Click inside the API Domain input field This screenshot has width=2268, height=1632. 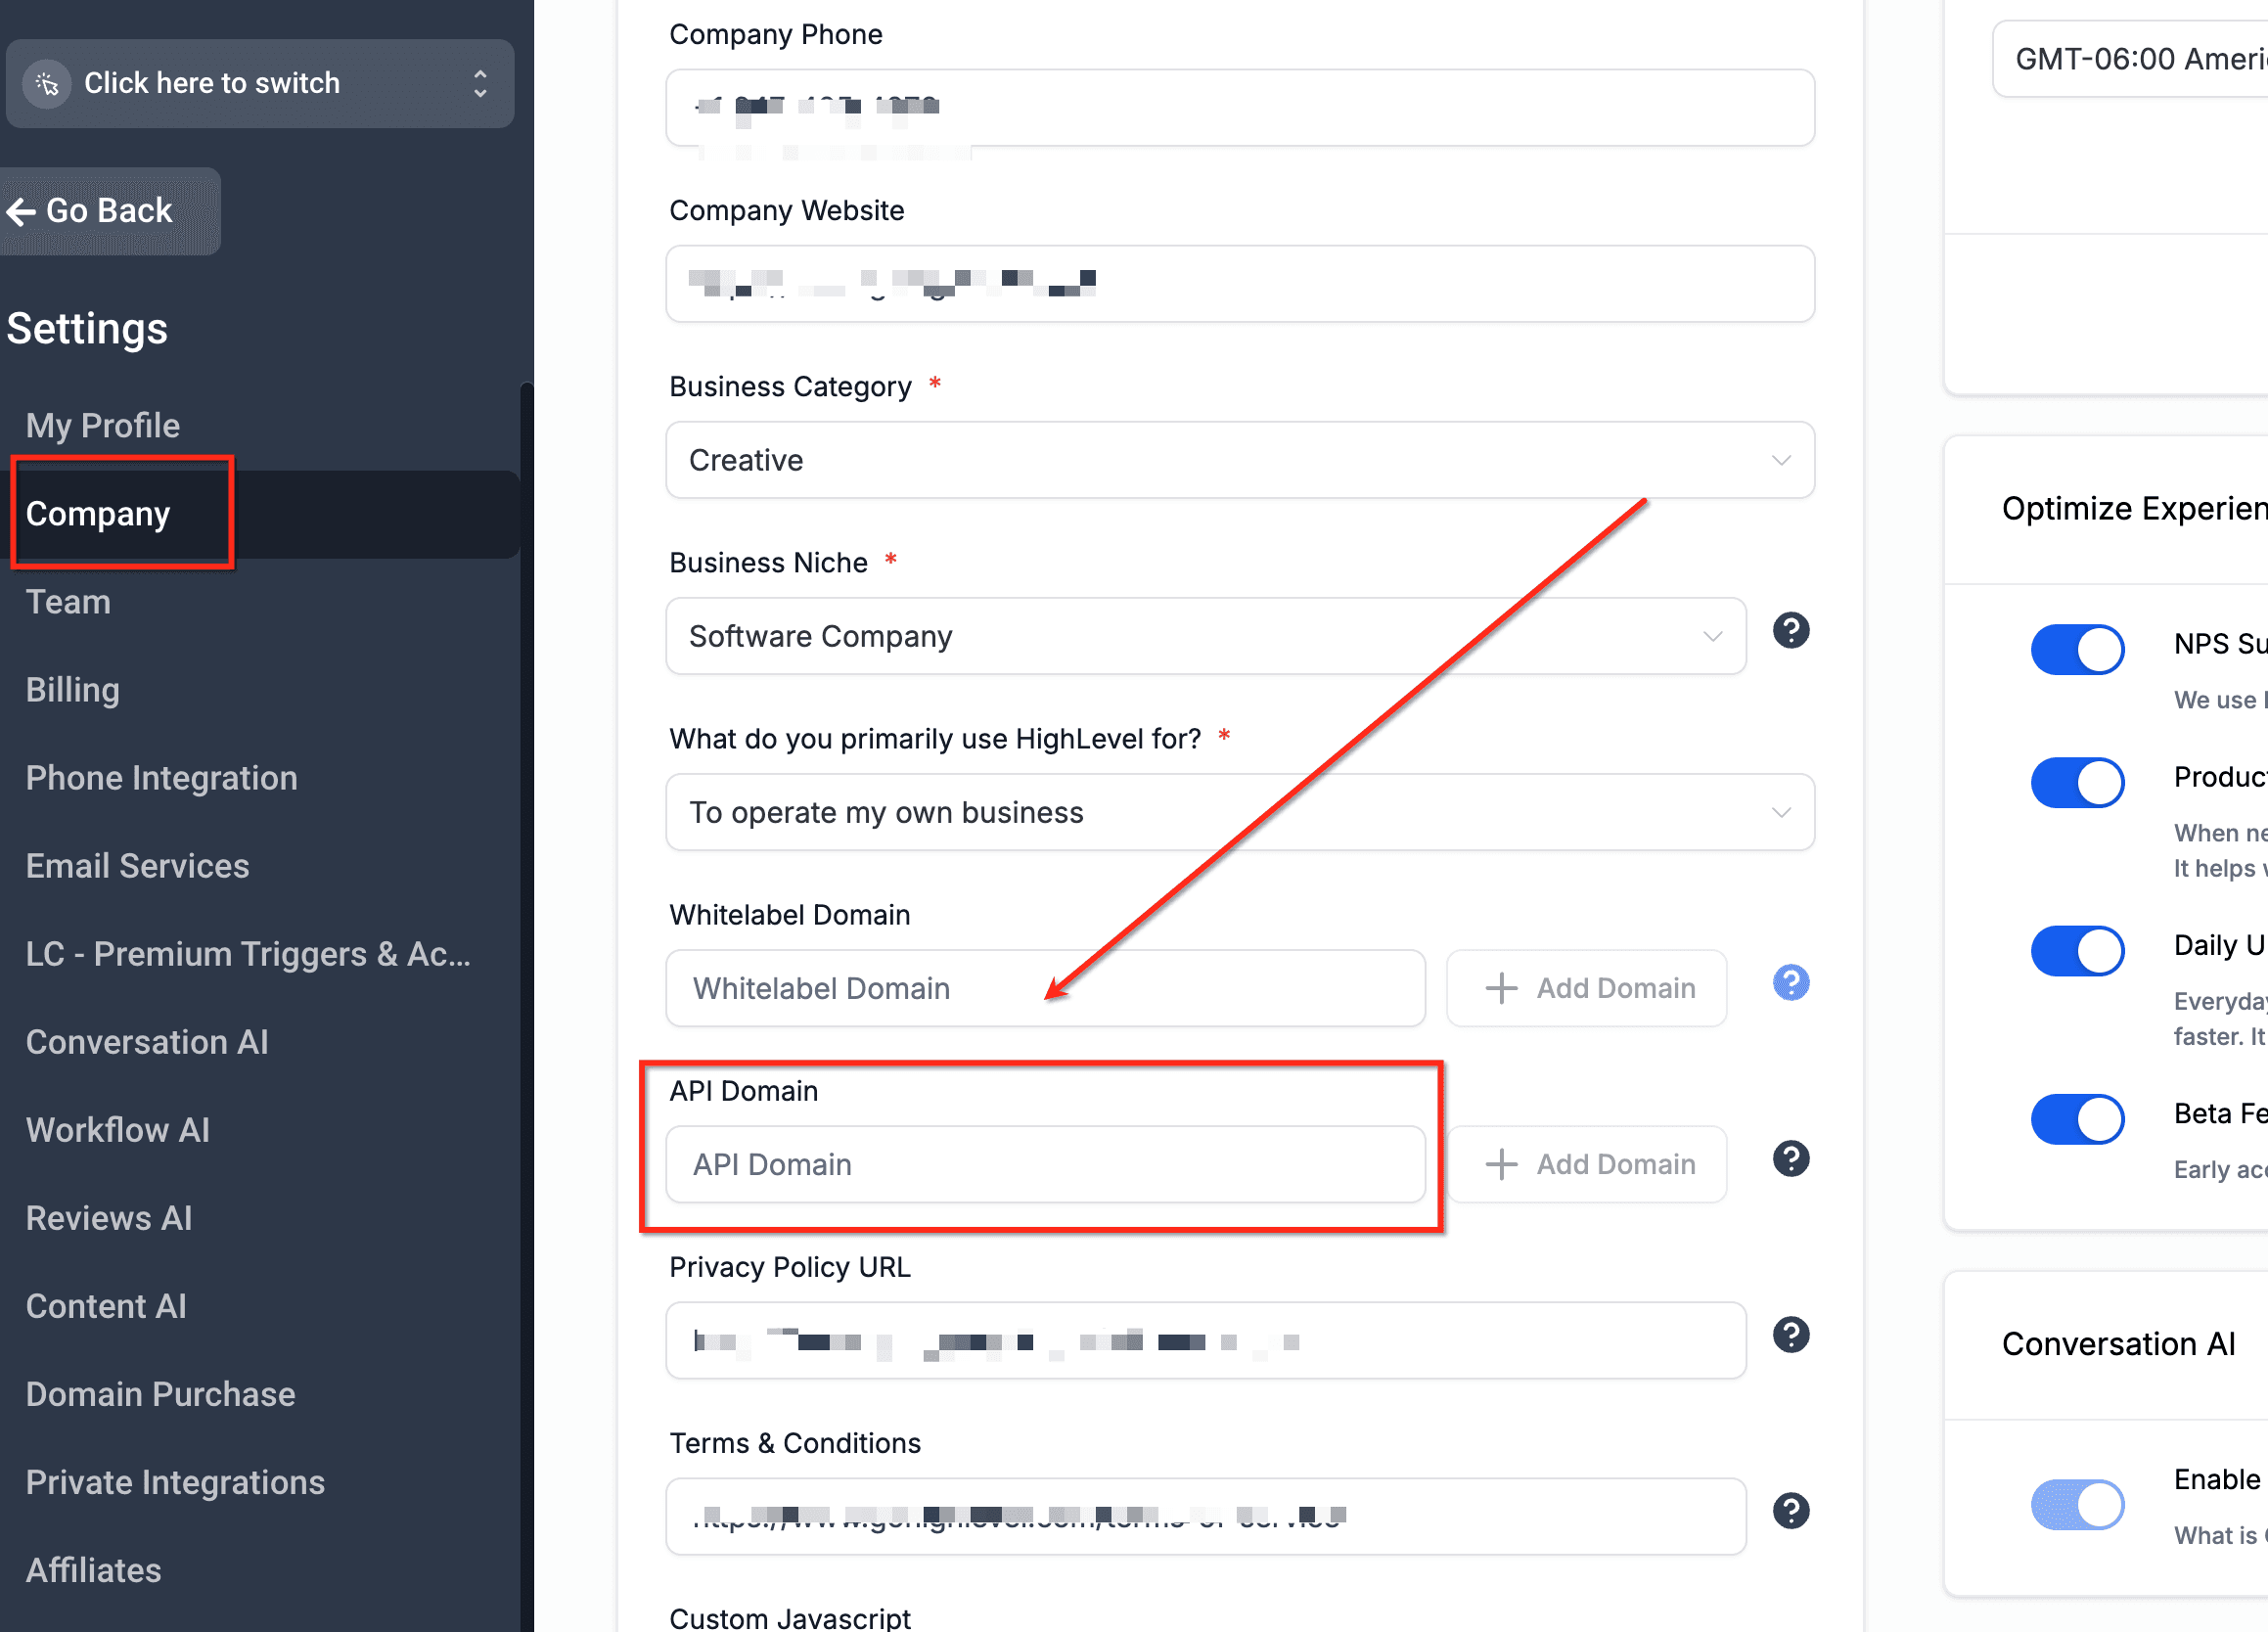pos(1045,1163)
